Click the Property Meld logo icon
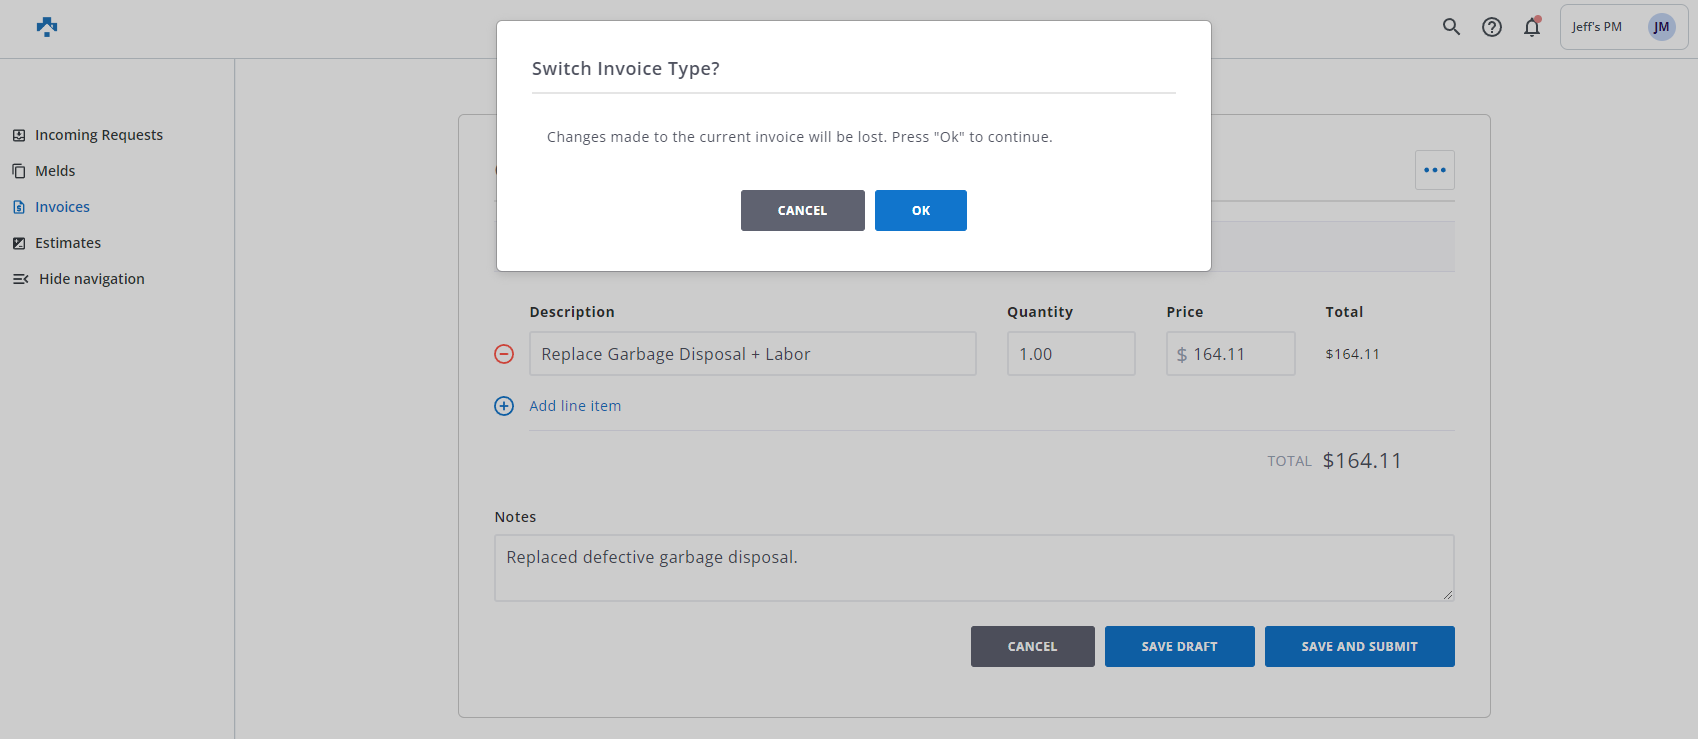This screenshot has width=1698, height=739. pos(47,27)
